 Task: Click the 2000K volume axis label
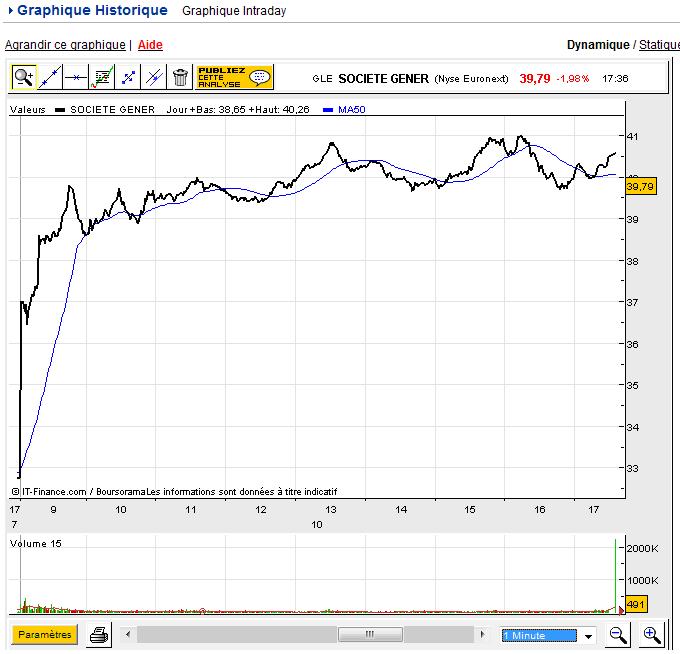pyautogui.click(x=643, y=548)
